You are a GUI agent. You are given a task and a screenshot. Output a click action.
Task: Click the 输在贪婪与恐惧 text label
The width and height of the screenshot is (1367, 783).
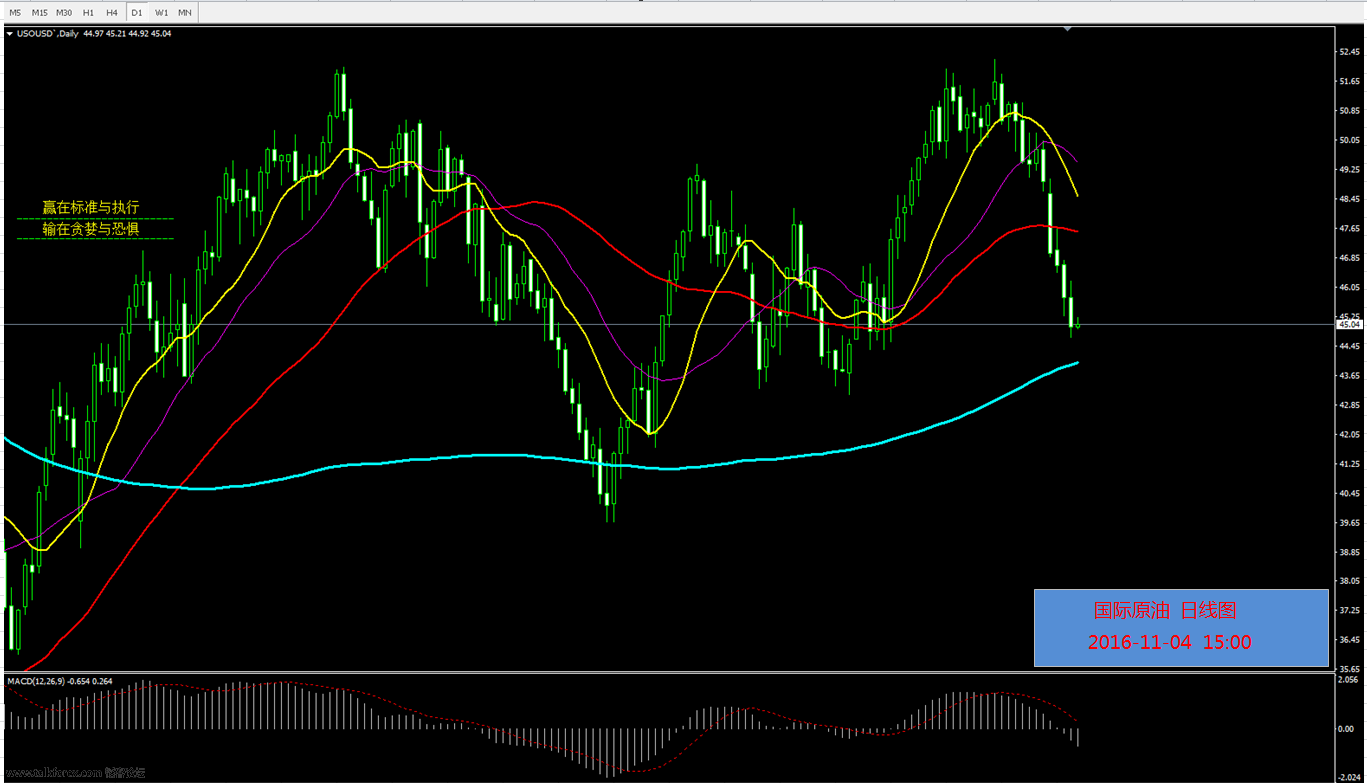[x=90, y=229]
